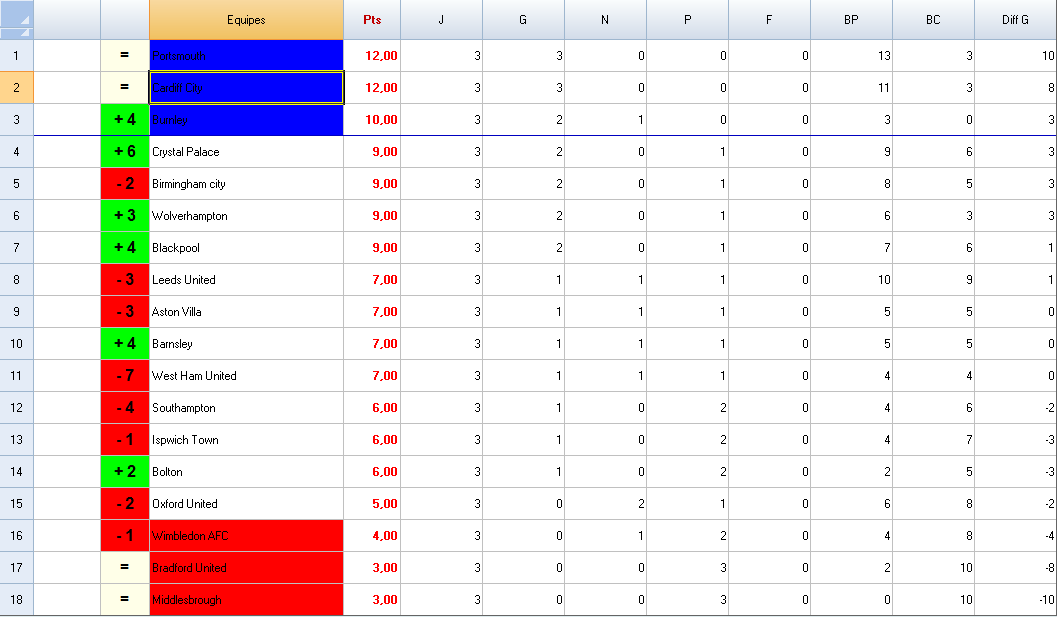Select the Portsmouth team cell
The width and height of the screenshot is (1057, 617).
pyautogui.click(x=246, y=55)
